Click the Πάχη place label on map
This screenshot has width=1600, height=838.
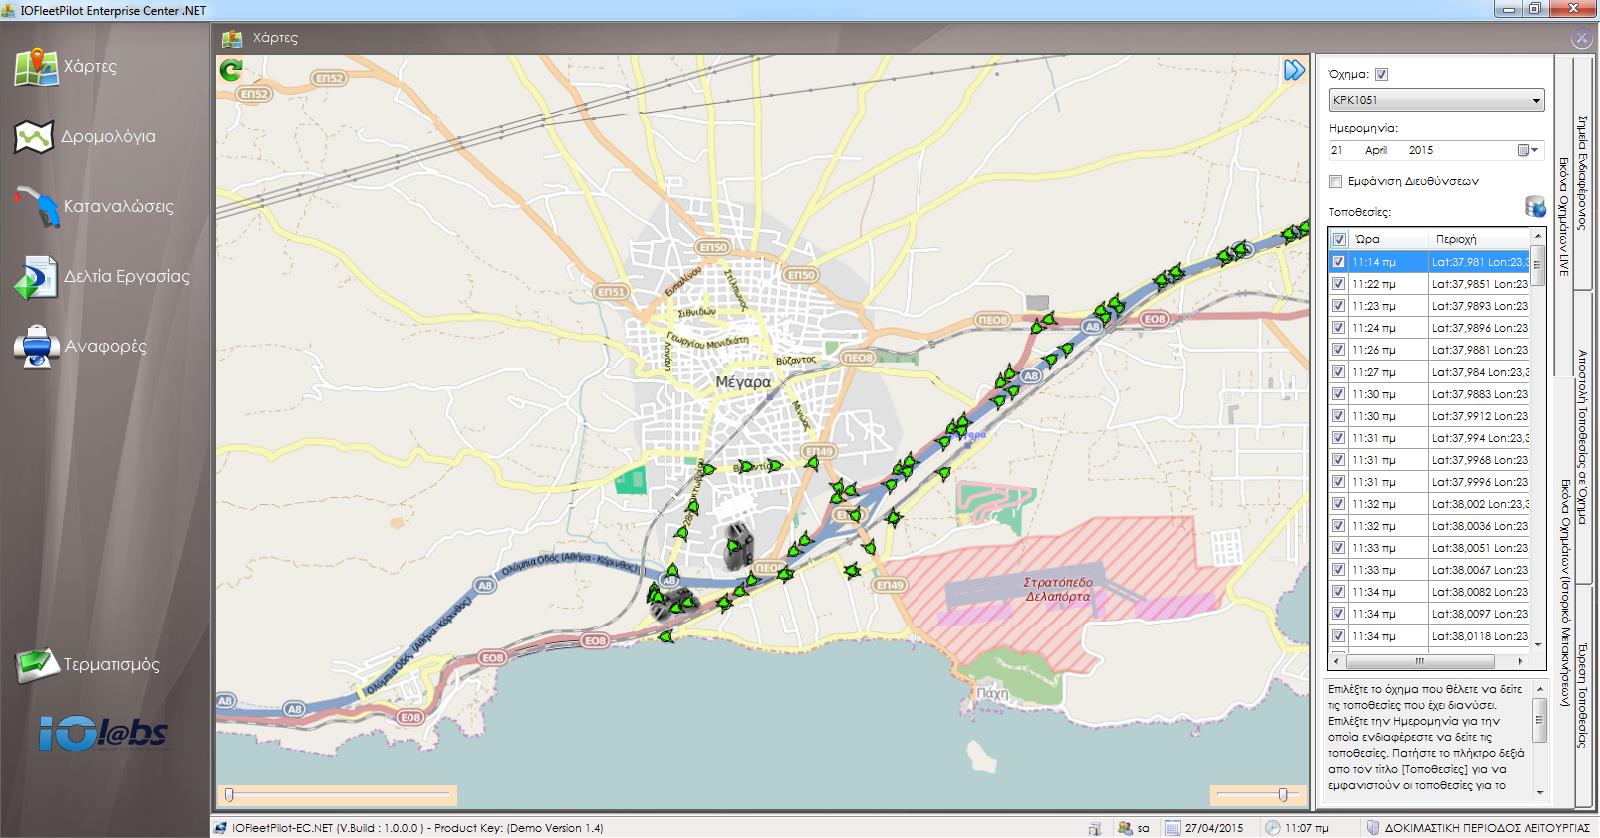992,692
